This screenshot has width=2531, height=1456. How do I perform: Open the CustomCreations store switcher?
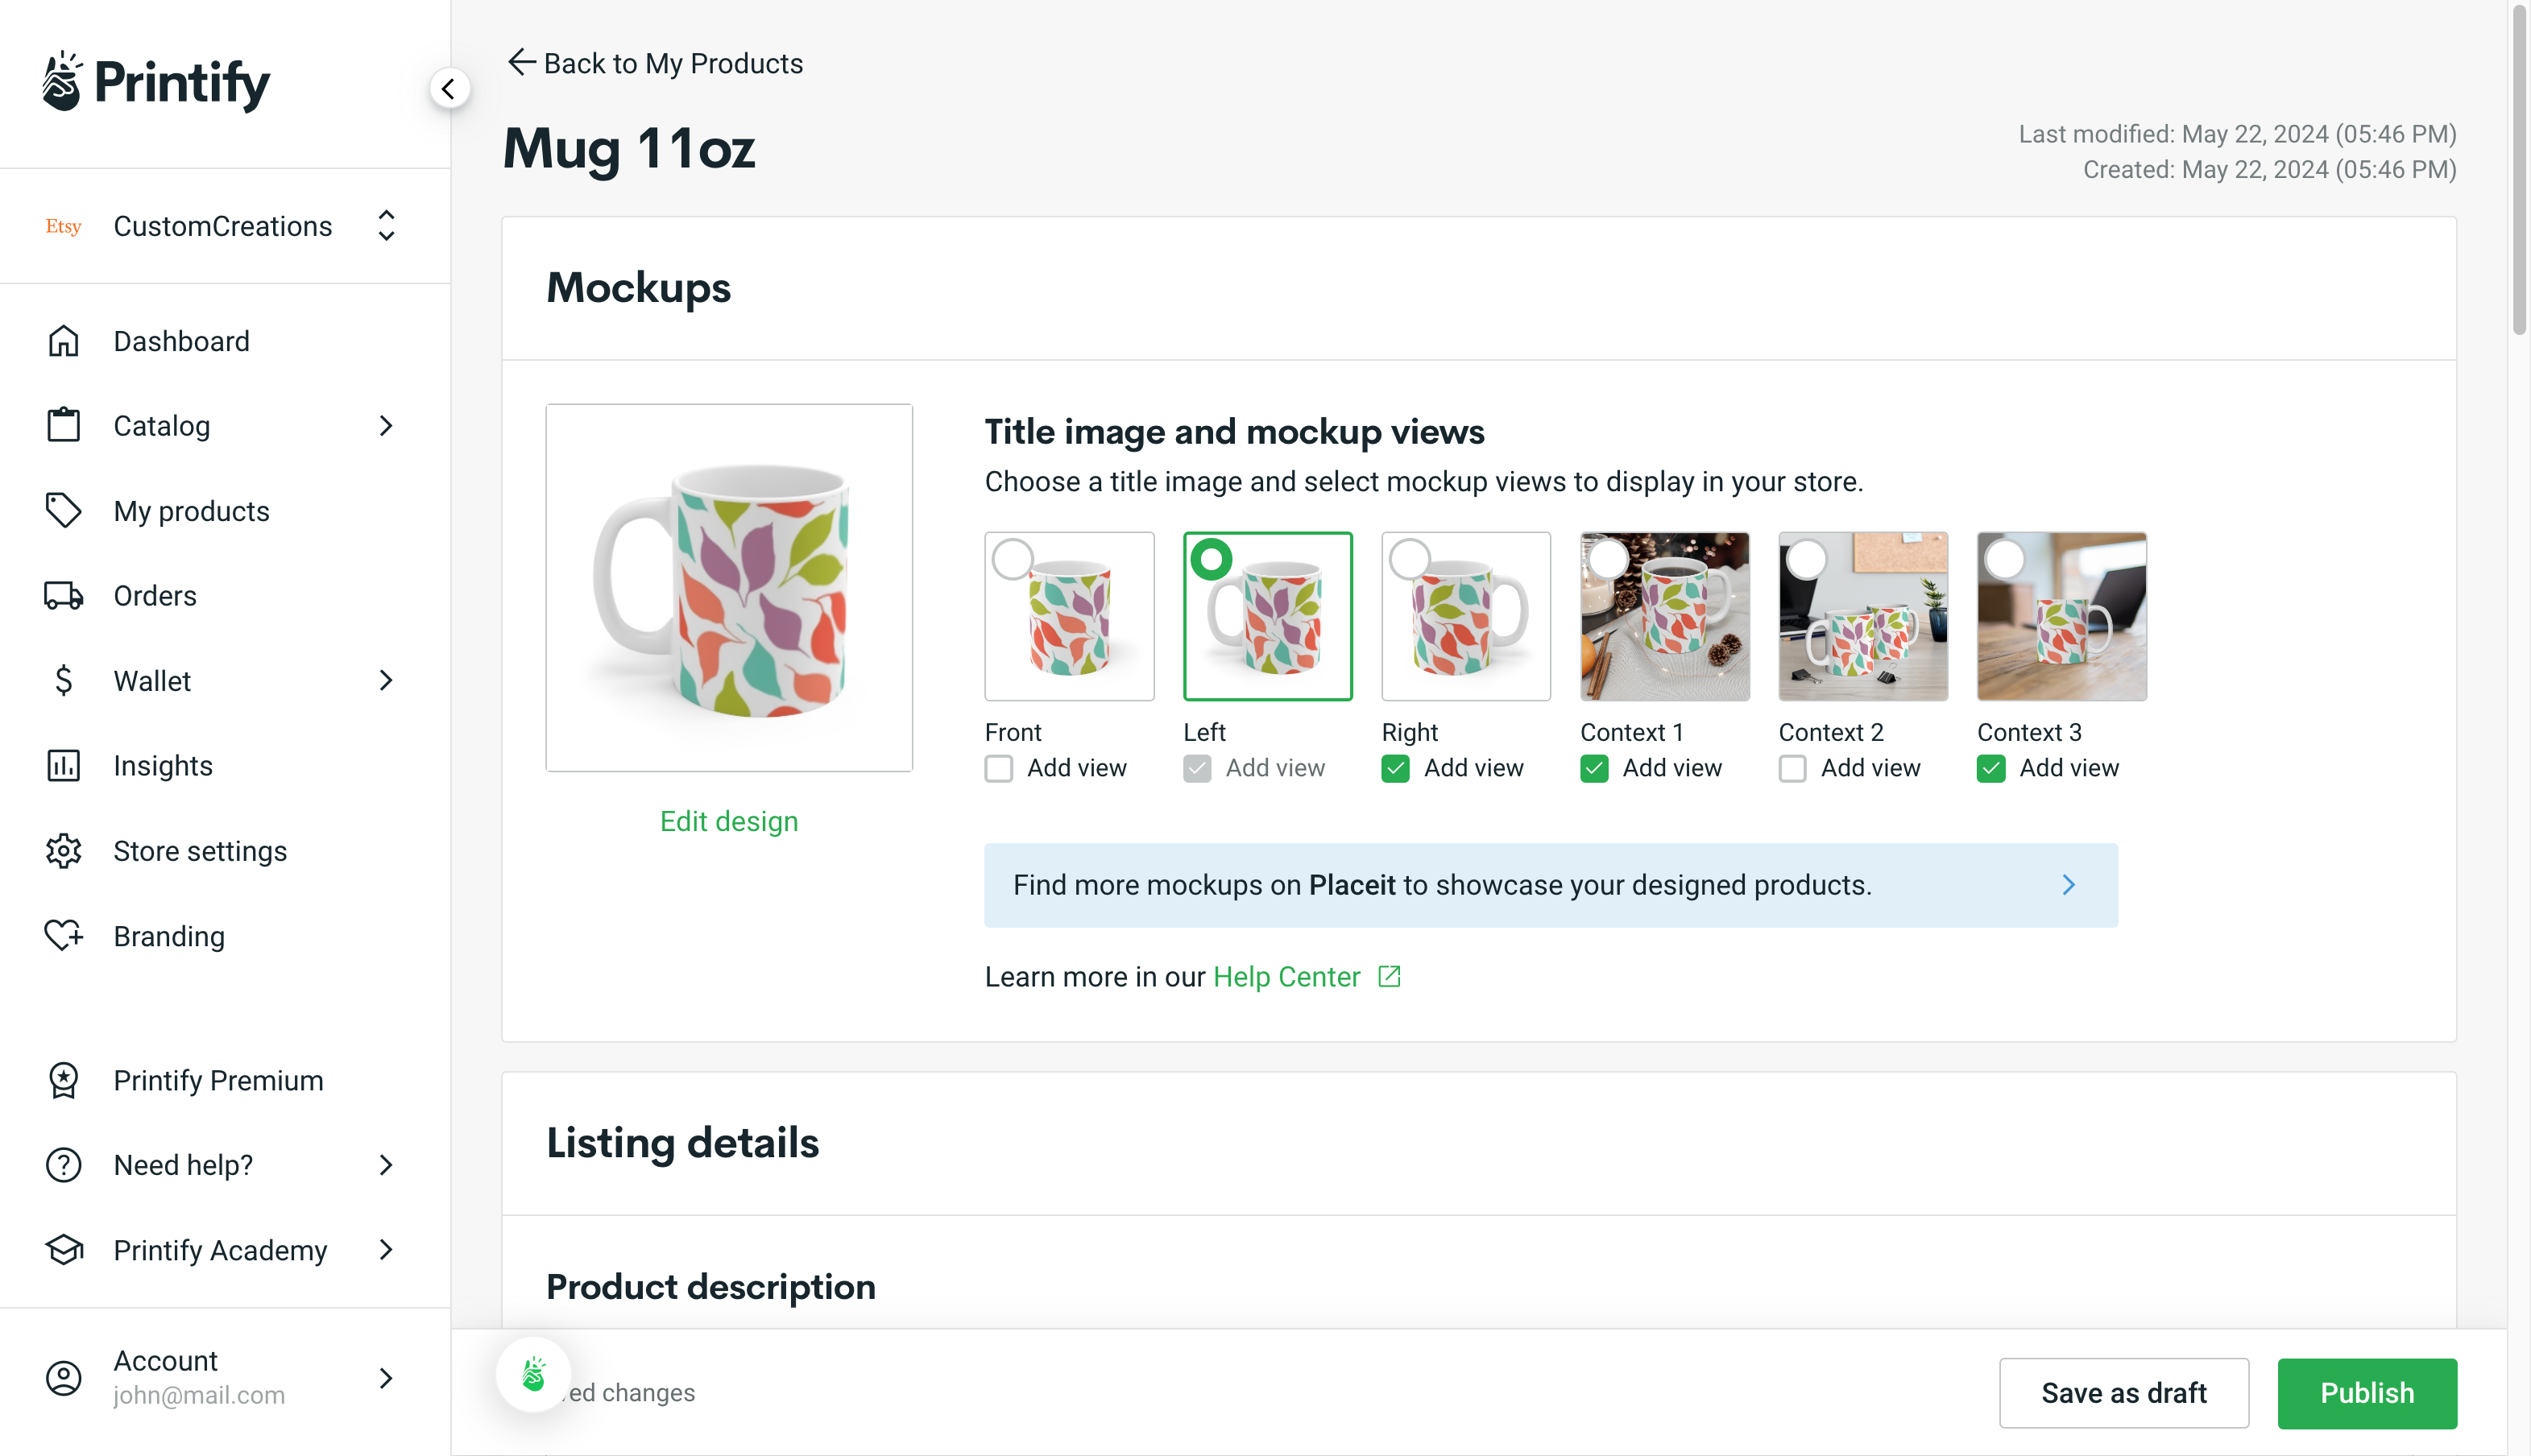click(x=385, y=226)
